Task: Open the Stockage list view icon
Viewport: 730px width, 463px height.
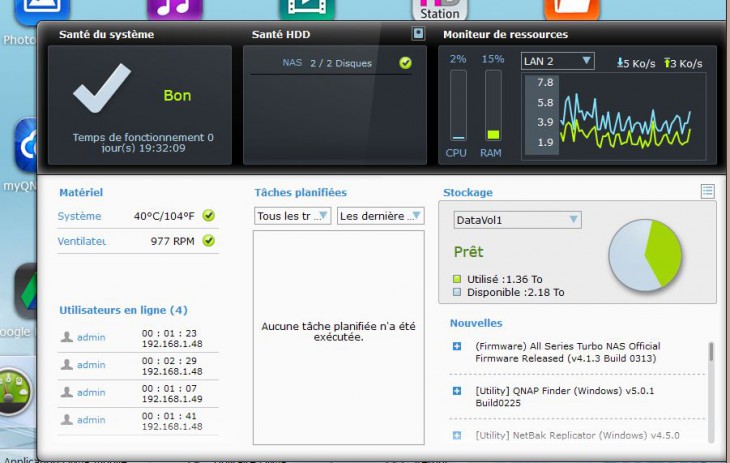Action: pos(707,191)
